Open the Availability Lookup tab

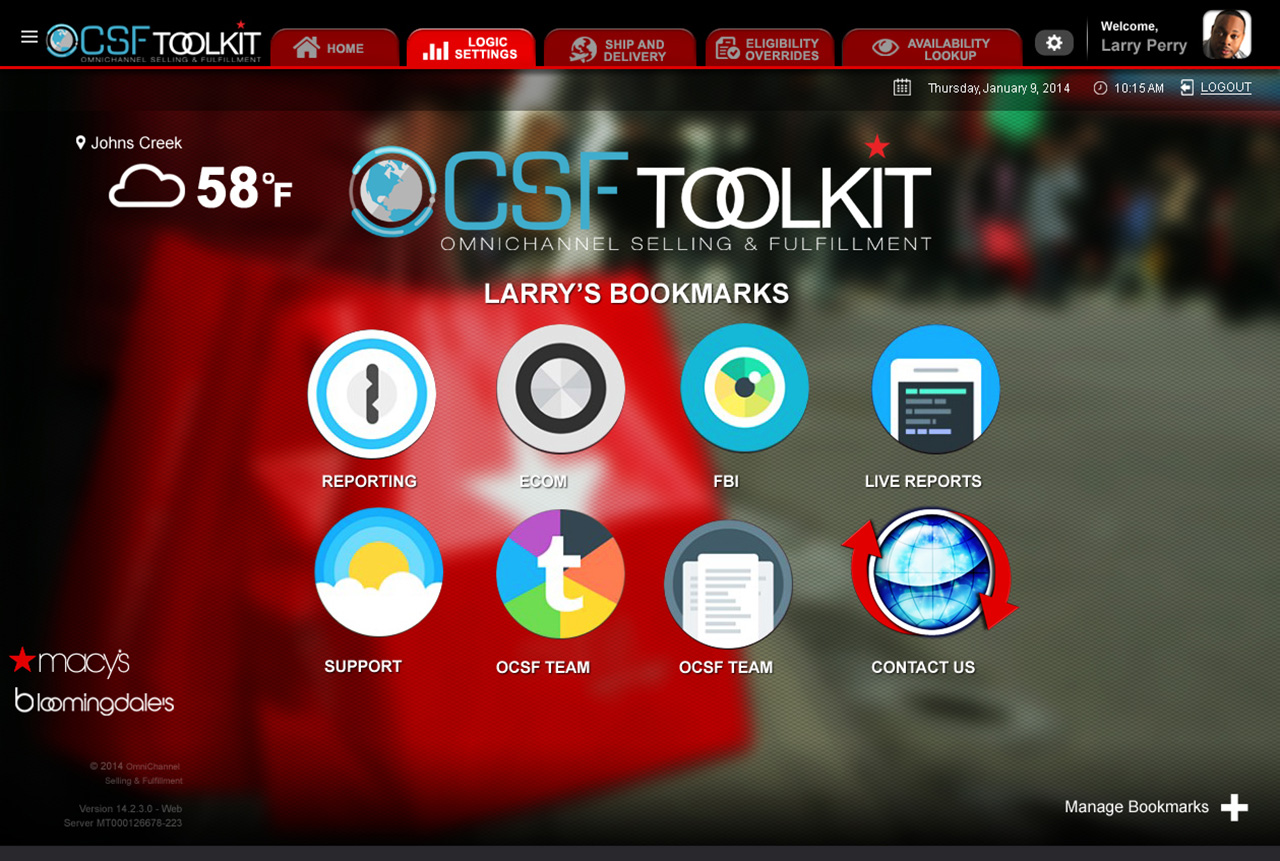coord(931,49)
